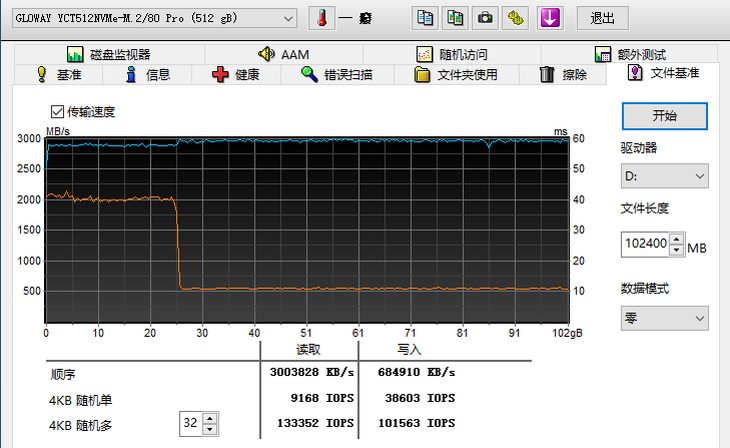
Task: Toggle the 传输速度 checkbox
Action: tap(57, 112)
